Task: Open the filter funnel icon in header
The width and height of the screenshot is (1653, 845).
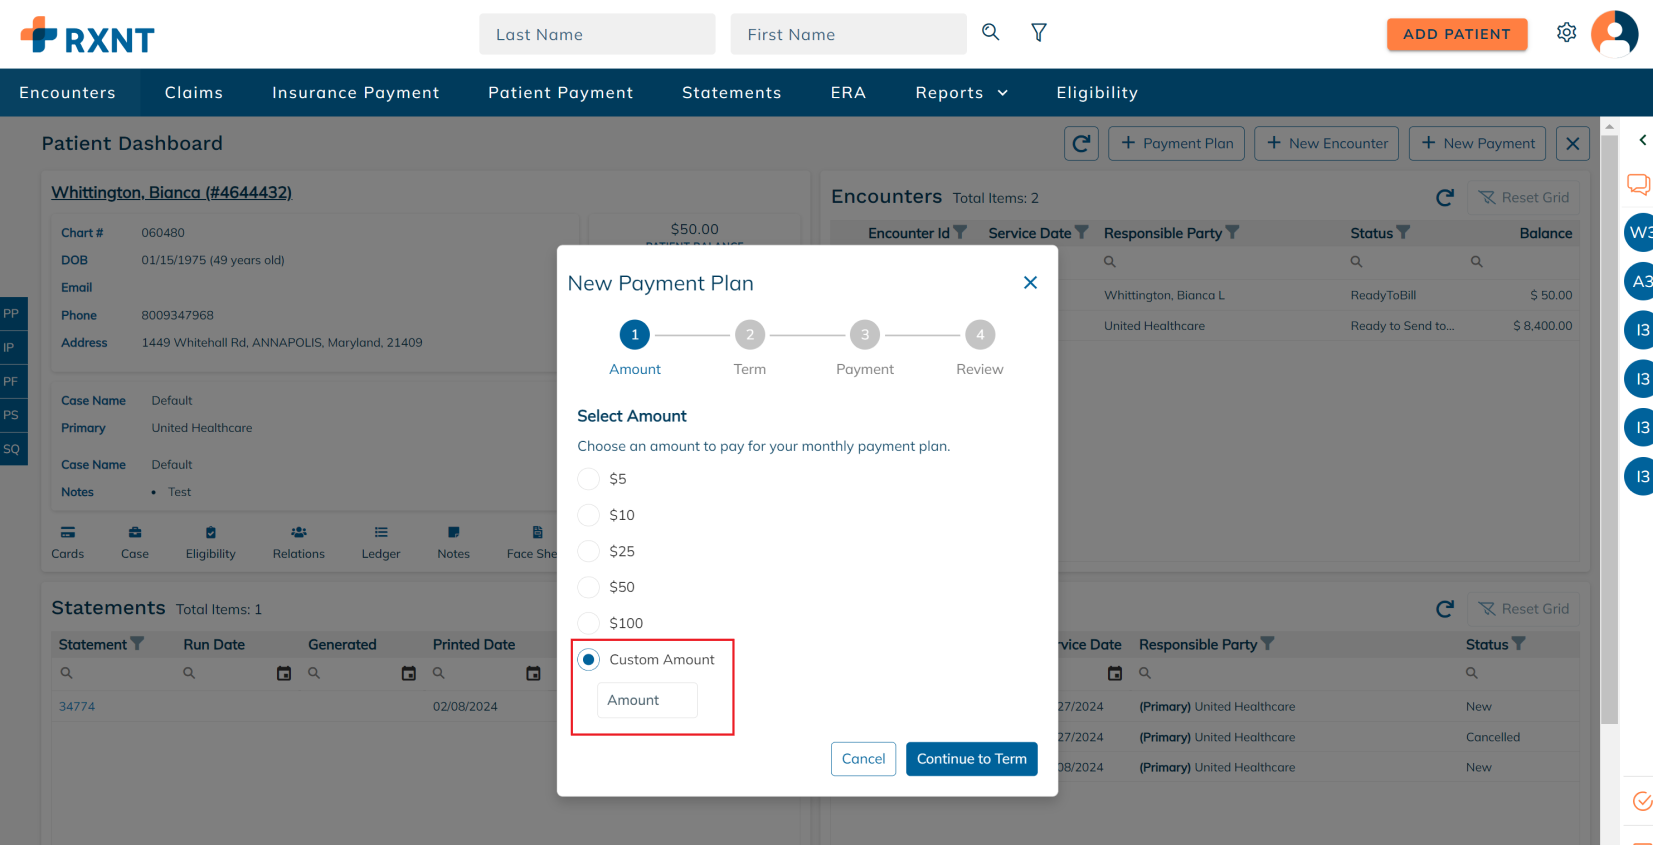Action: point(1039,33)
